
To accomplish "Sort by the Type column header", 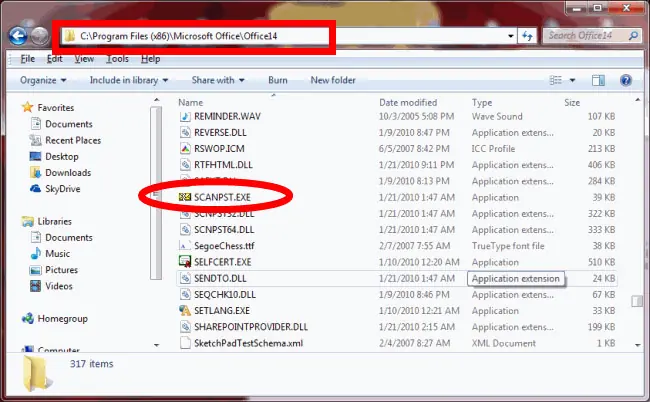I will 482,102.
